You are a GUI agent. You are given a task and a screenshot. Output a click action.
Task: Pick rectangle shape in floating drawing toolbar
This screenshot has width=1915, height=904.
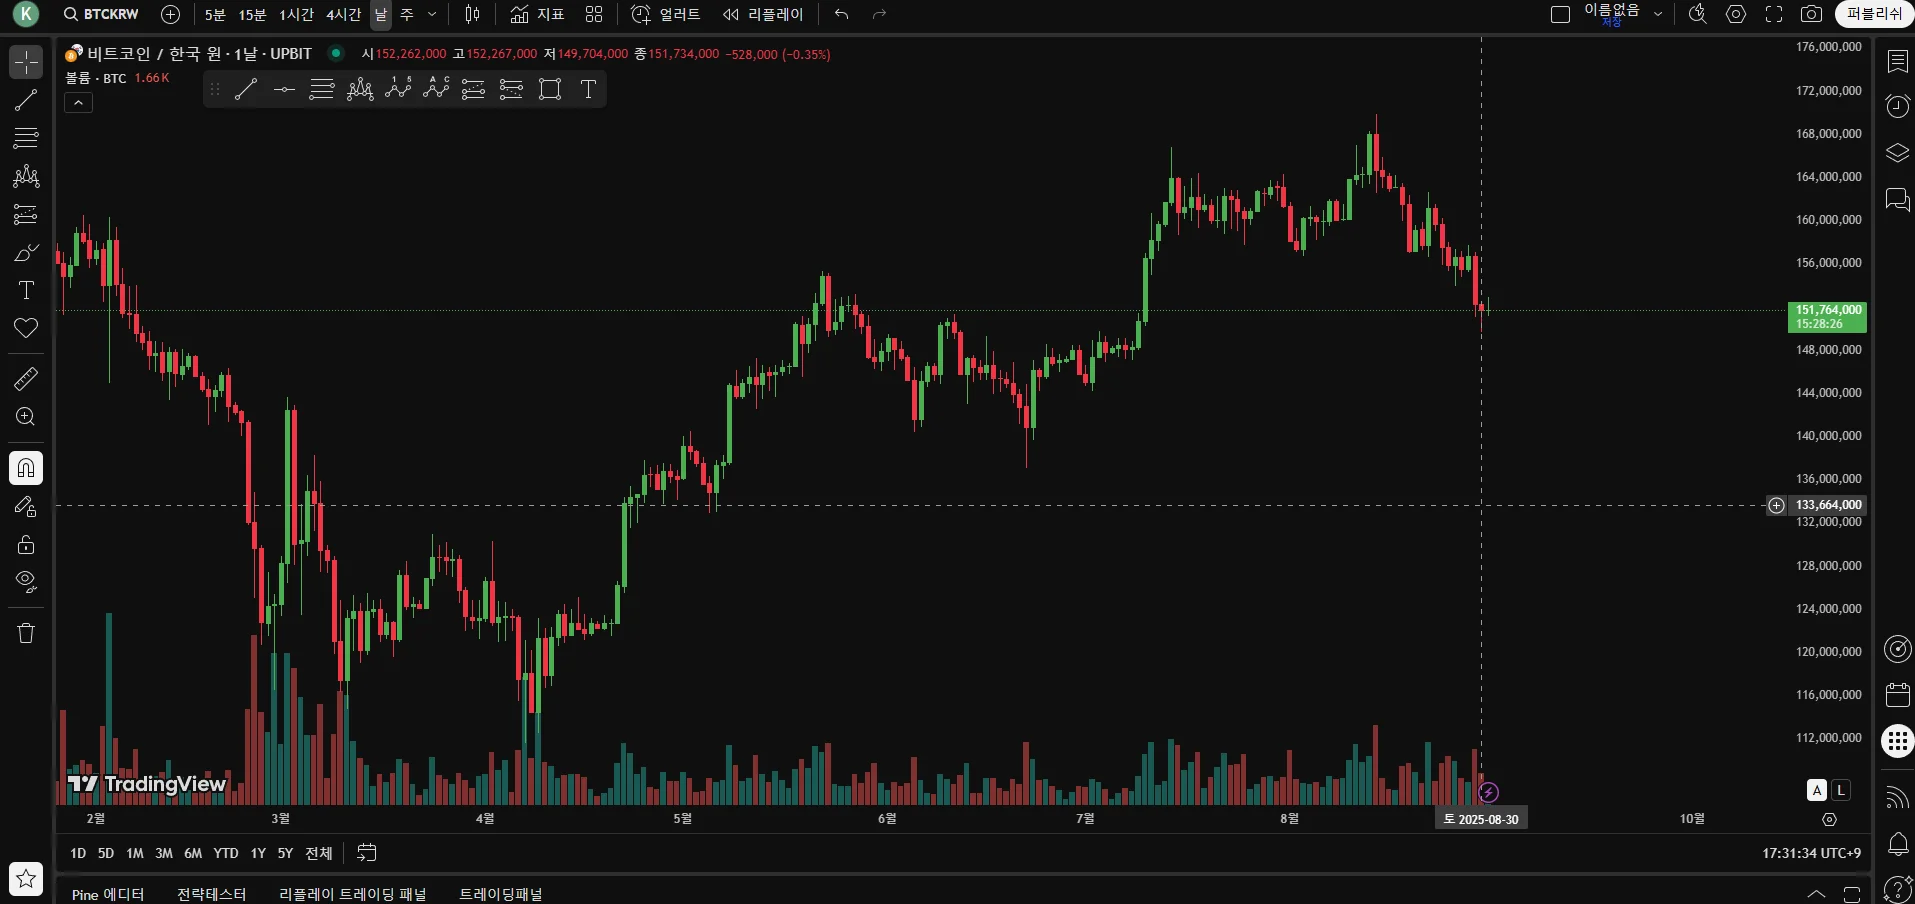[550, 90]
